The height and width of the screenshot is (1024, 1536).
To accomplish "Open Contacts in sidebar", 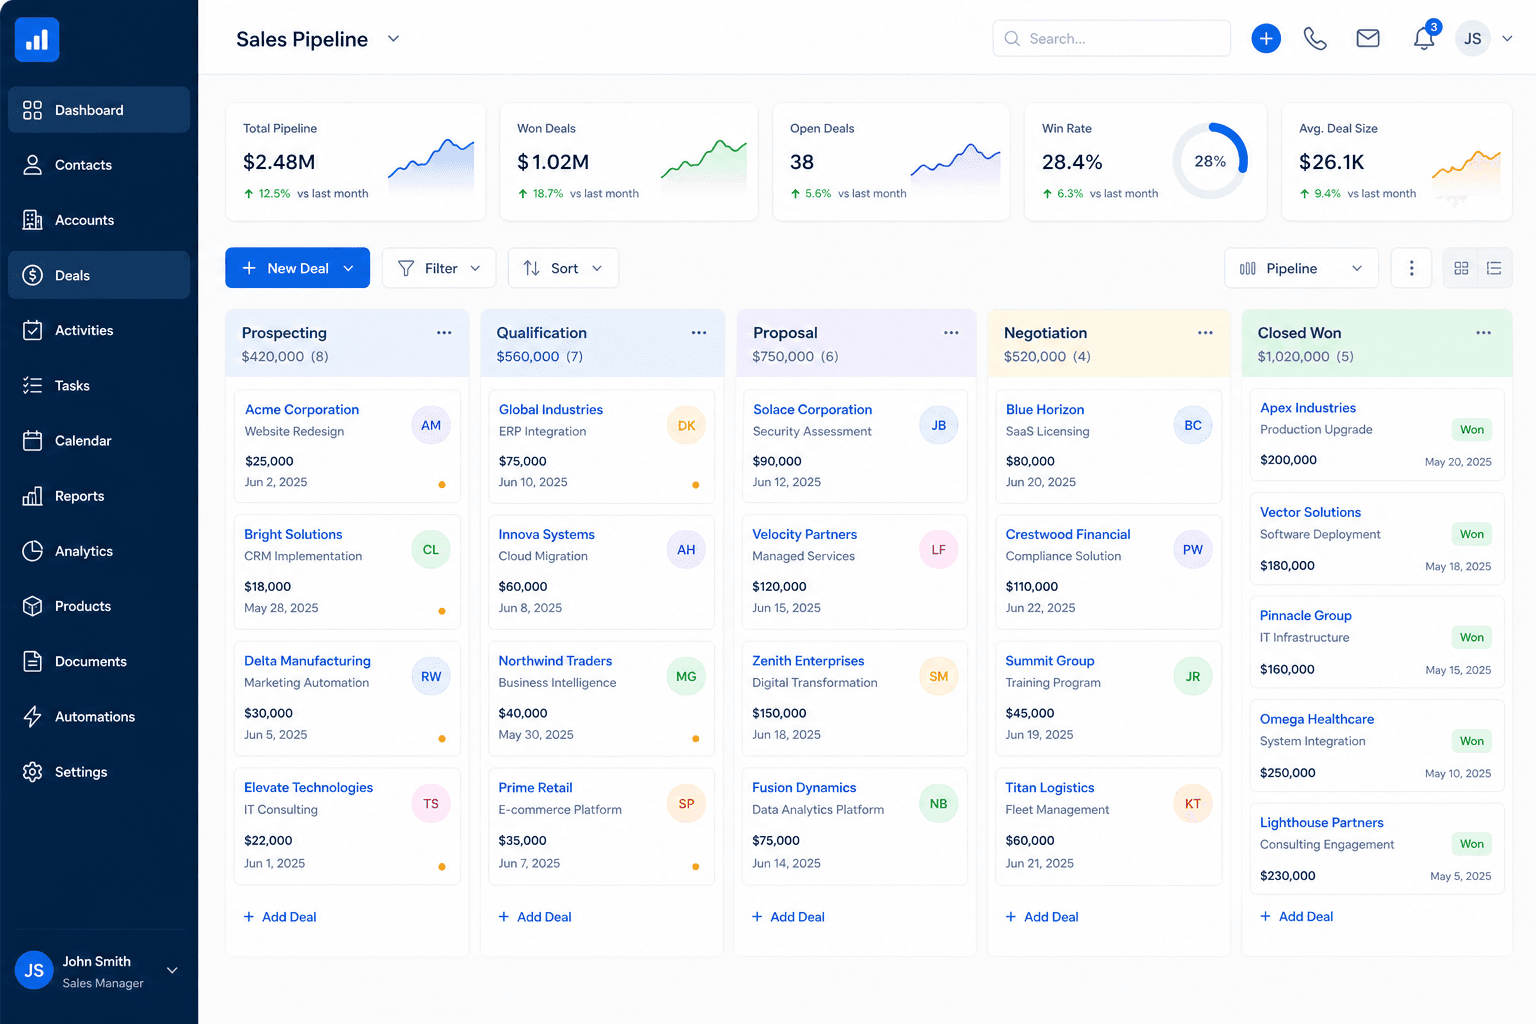I will pyautogui.click(x=99, y=165).
